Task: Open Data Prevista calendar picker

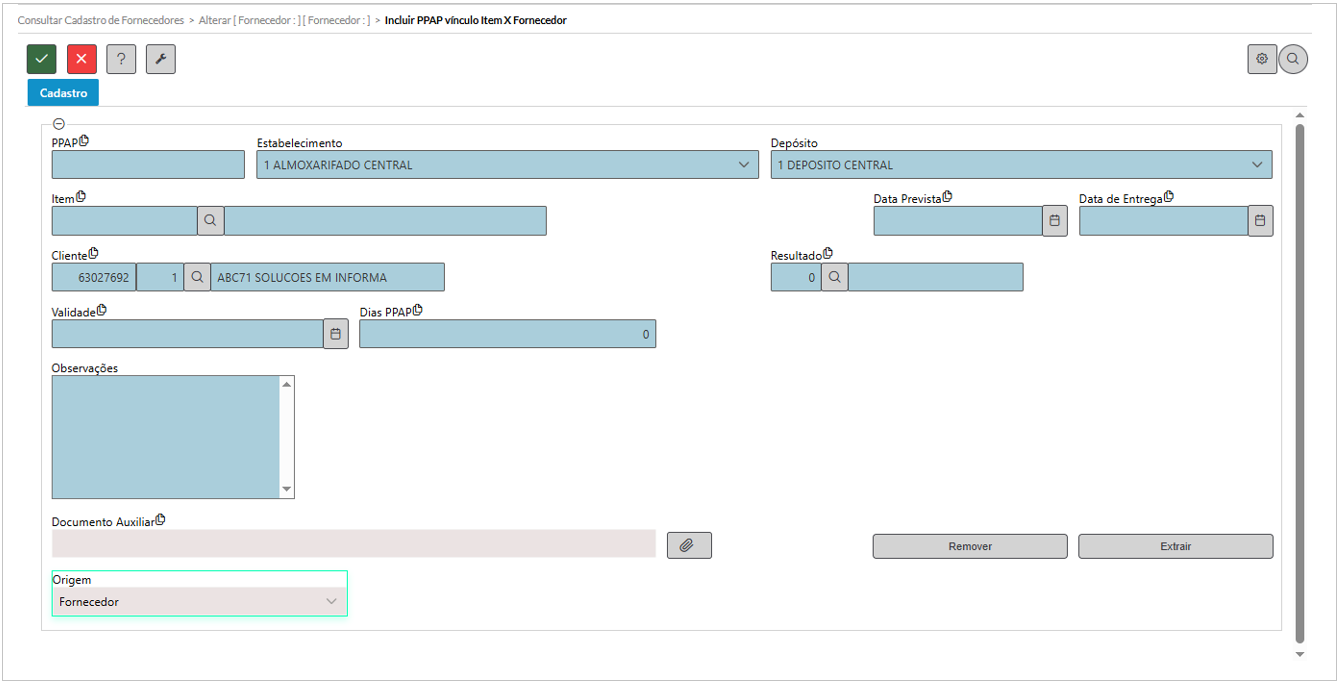Action: (x=1054, y=221)
